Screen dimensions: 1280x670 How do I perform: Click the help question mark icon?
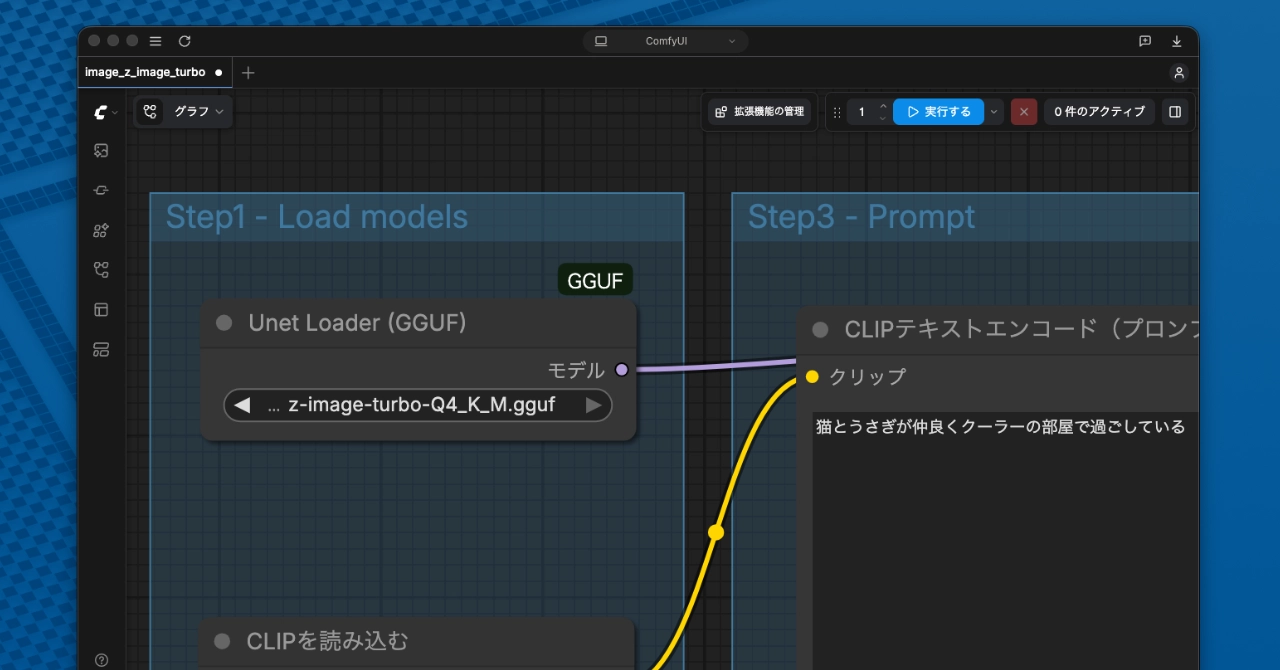101,660
